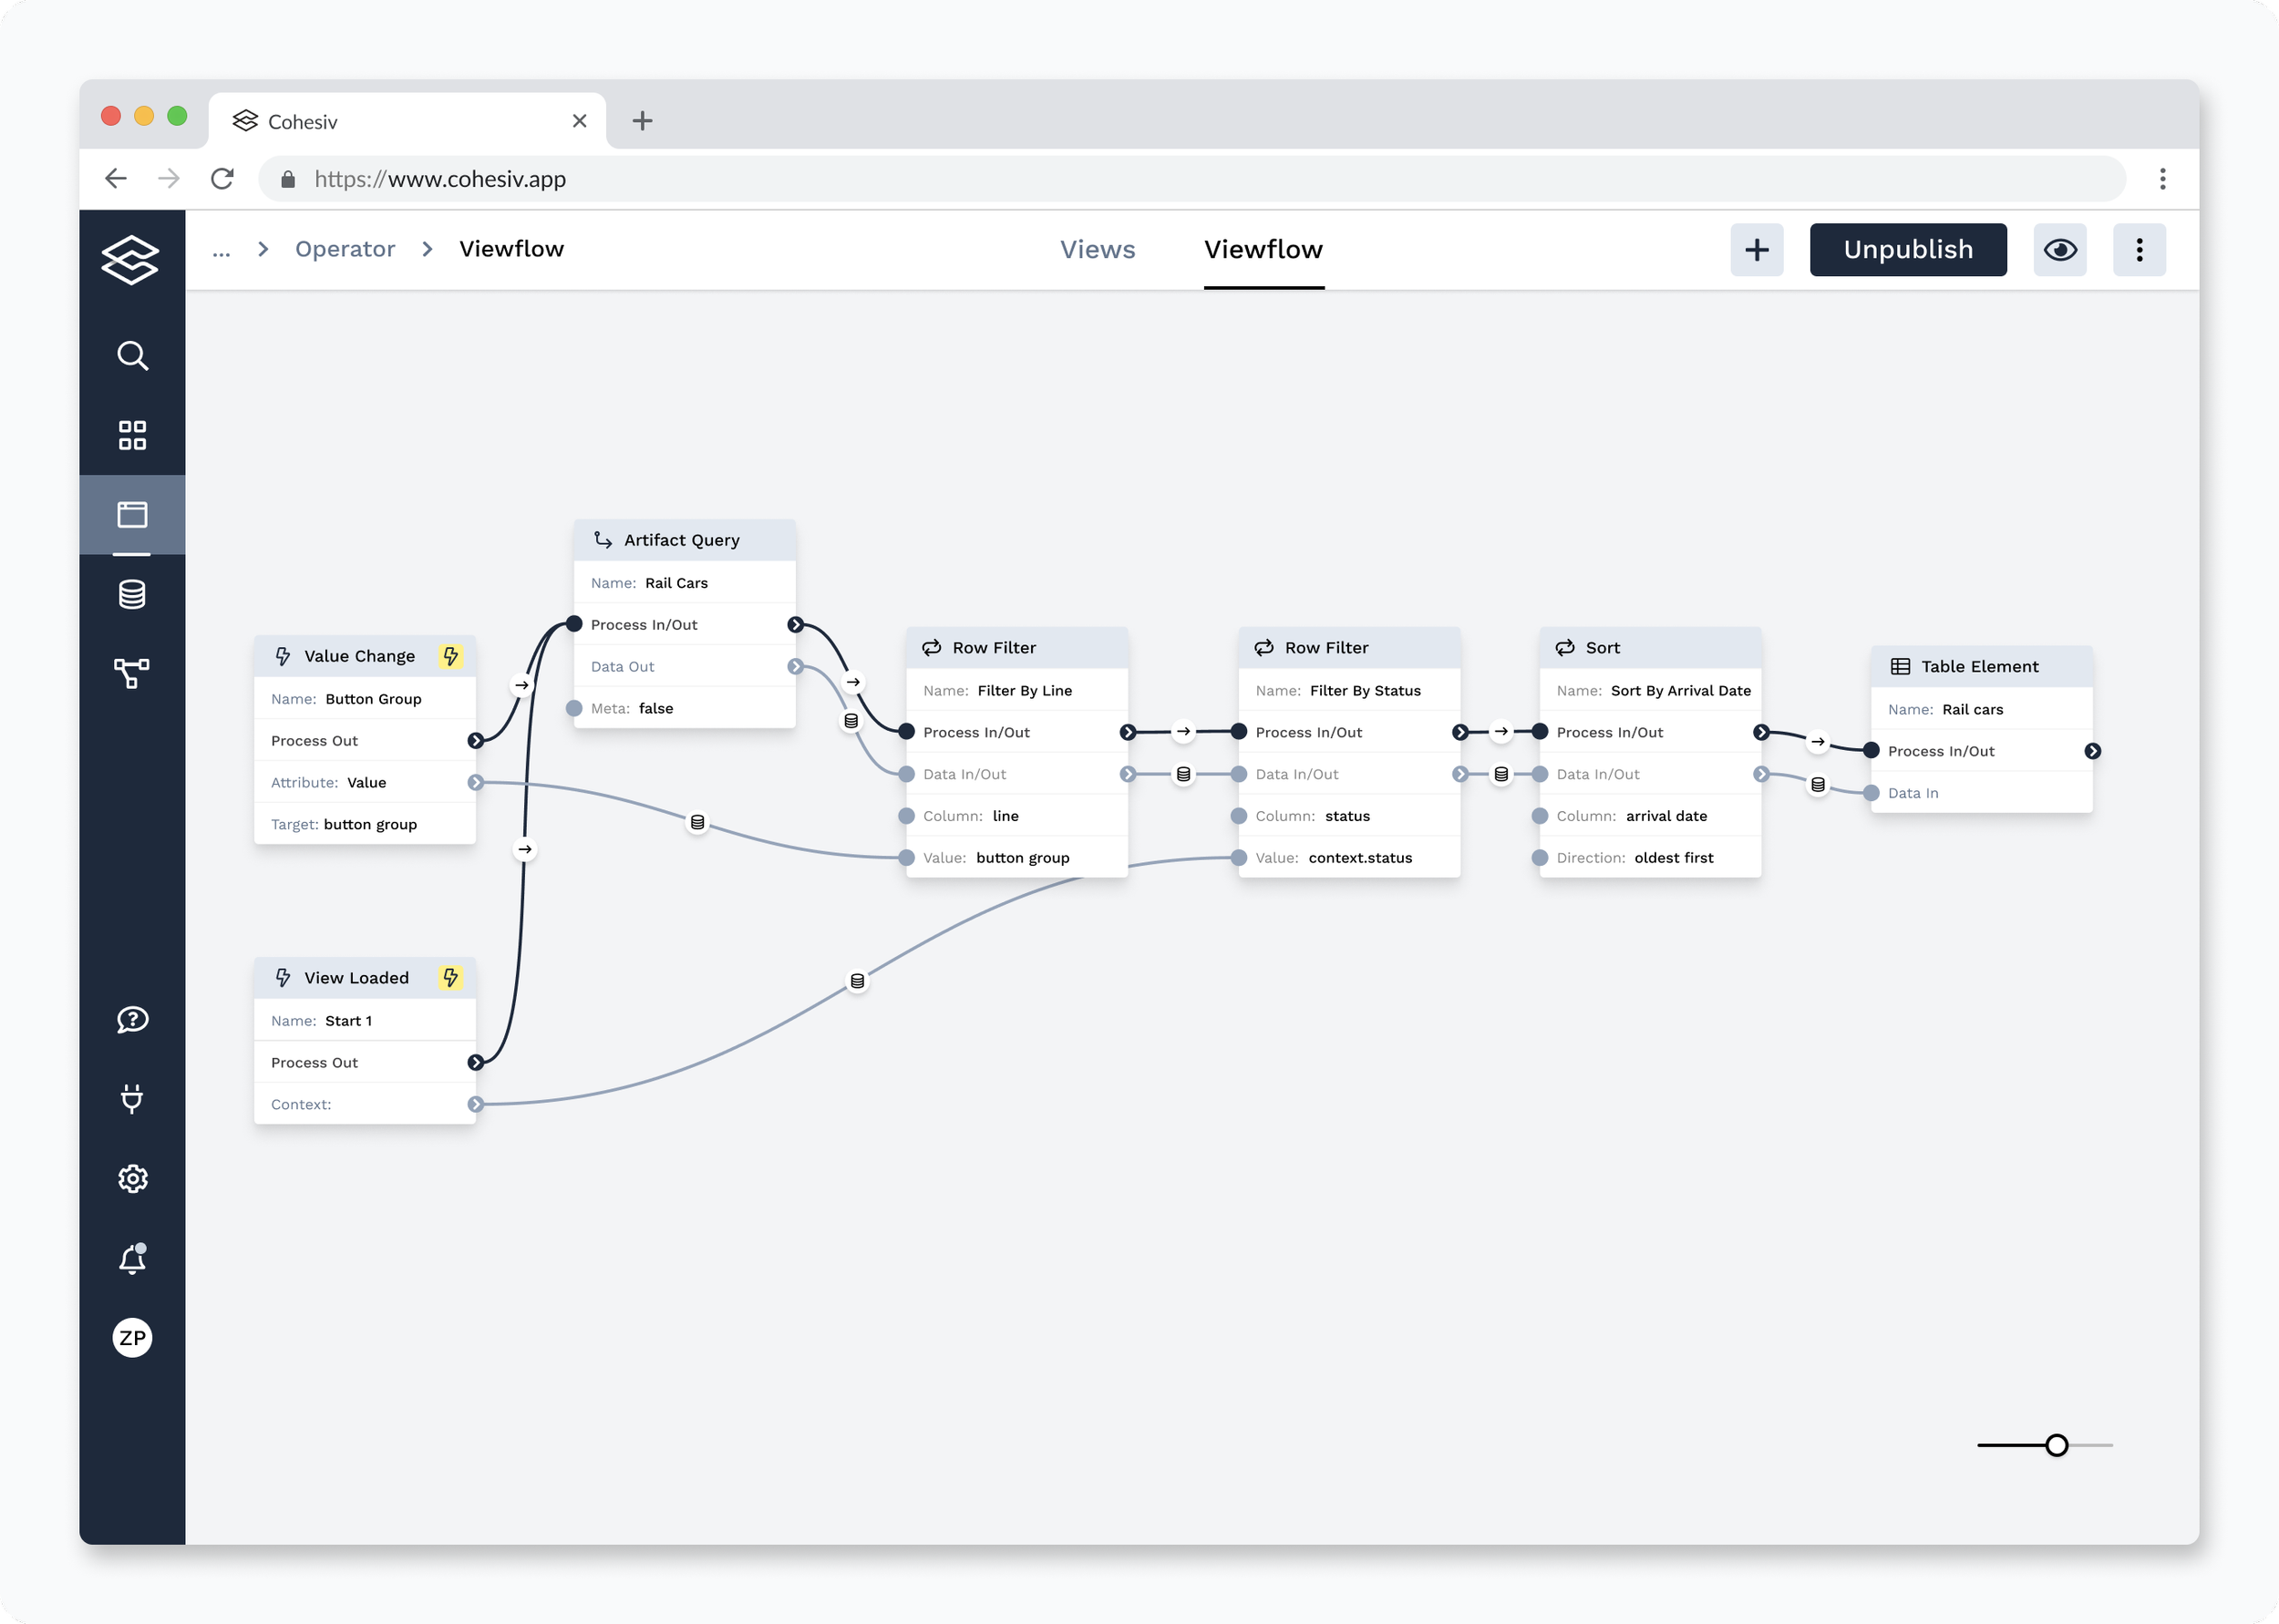This screenshot has height=1624, width=2279.
Task: Open browser three-dot menu
Action: coord(2162,179)
